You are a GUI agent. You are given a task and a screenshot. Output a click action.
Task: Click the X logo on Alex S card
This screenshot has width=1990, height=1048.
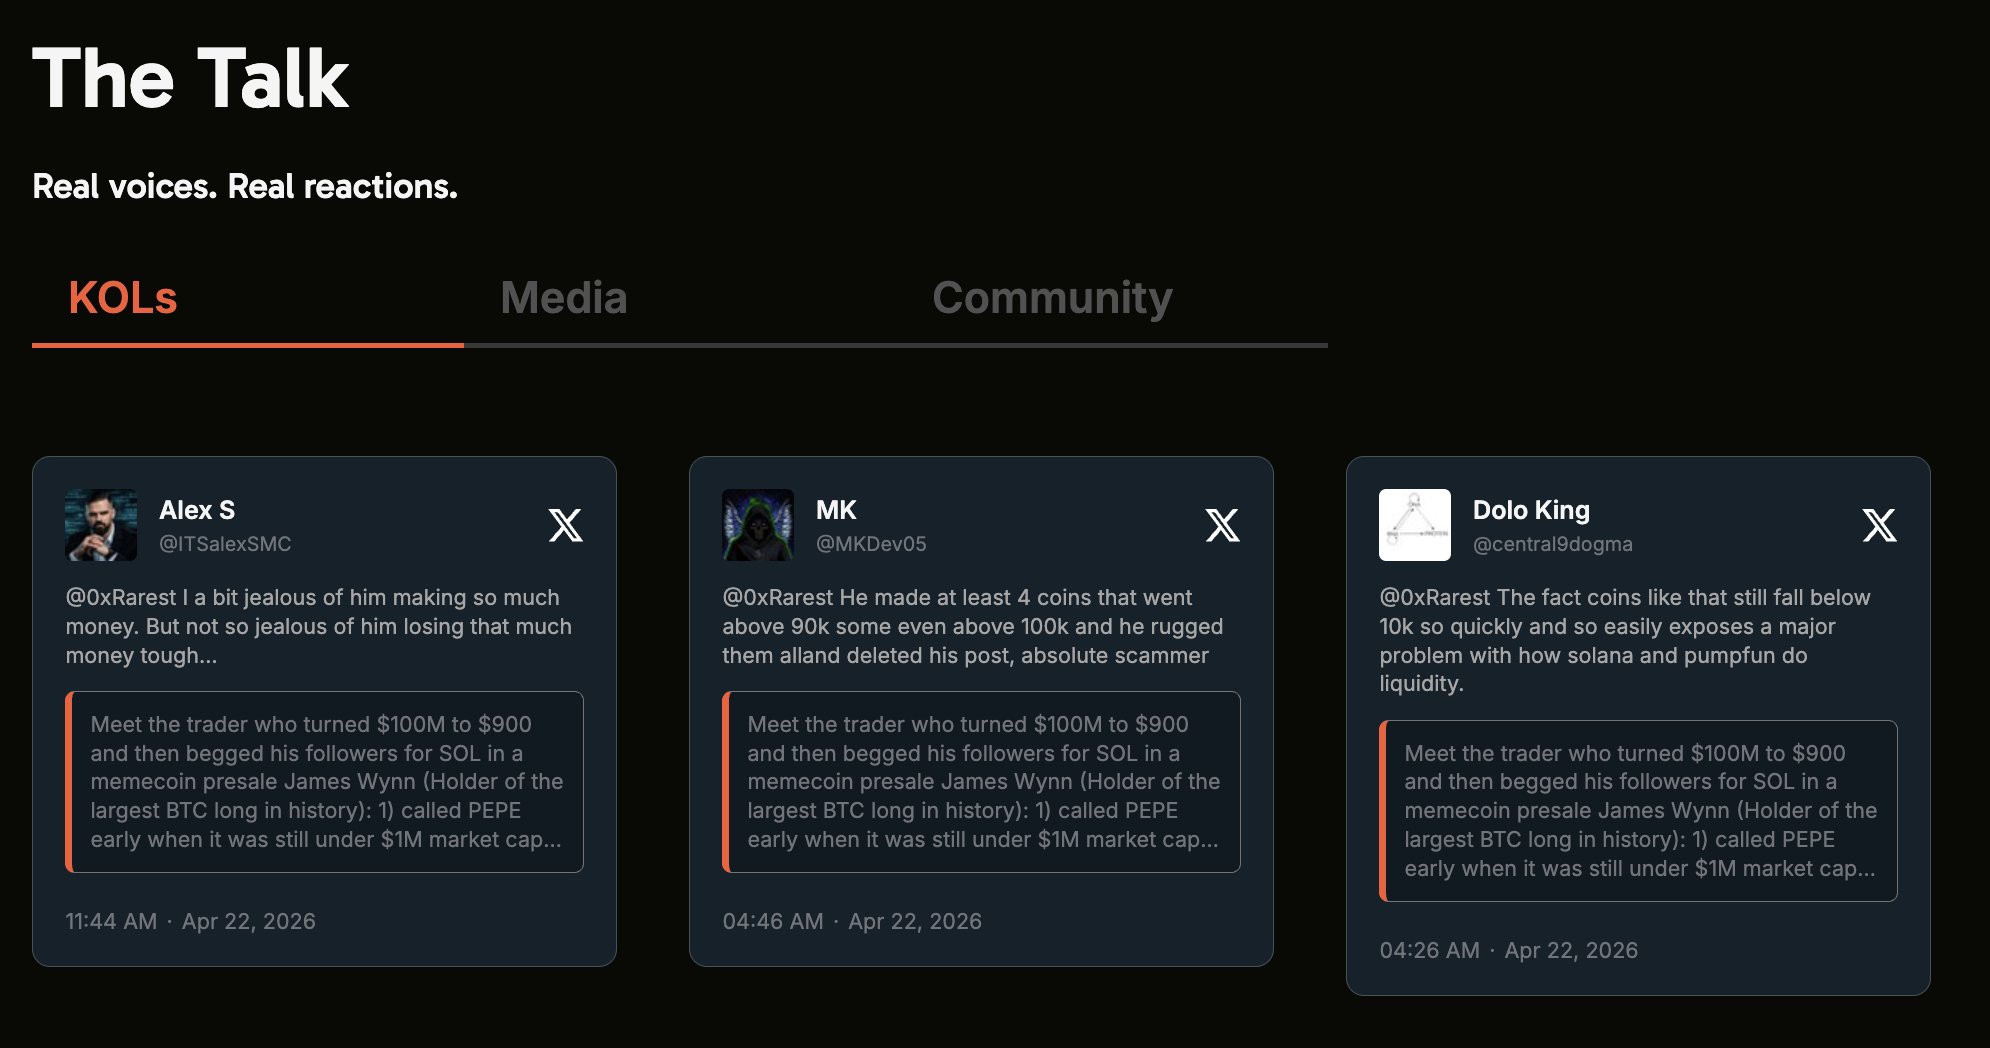(565, 525)
